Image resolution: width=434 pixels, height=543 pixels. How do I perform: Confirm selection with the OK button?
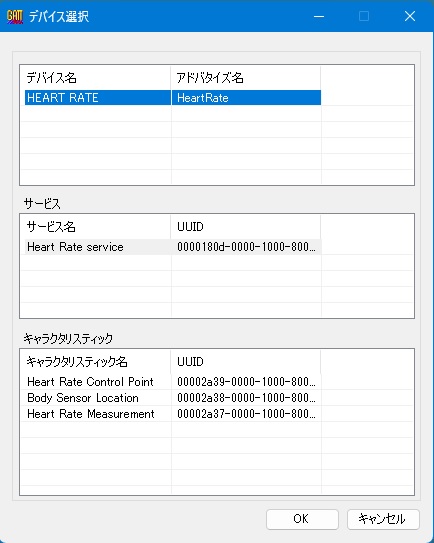click(302, 519)
